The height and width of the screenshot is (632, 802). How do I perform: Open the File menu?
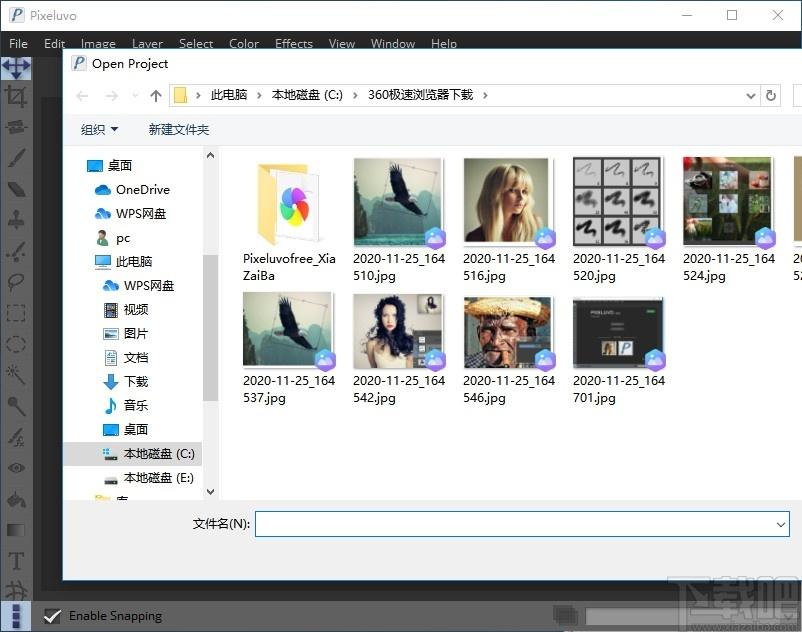pyautogui.click(x=18, y=44)
